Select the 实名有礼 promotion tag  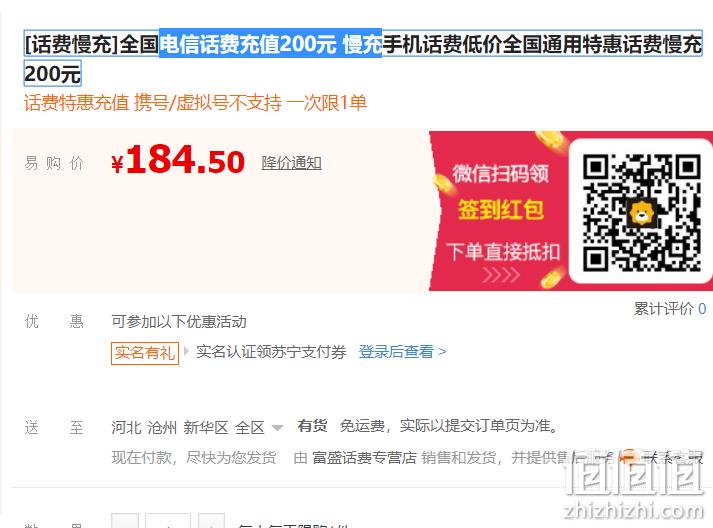(x=145, y=353)
